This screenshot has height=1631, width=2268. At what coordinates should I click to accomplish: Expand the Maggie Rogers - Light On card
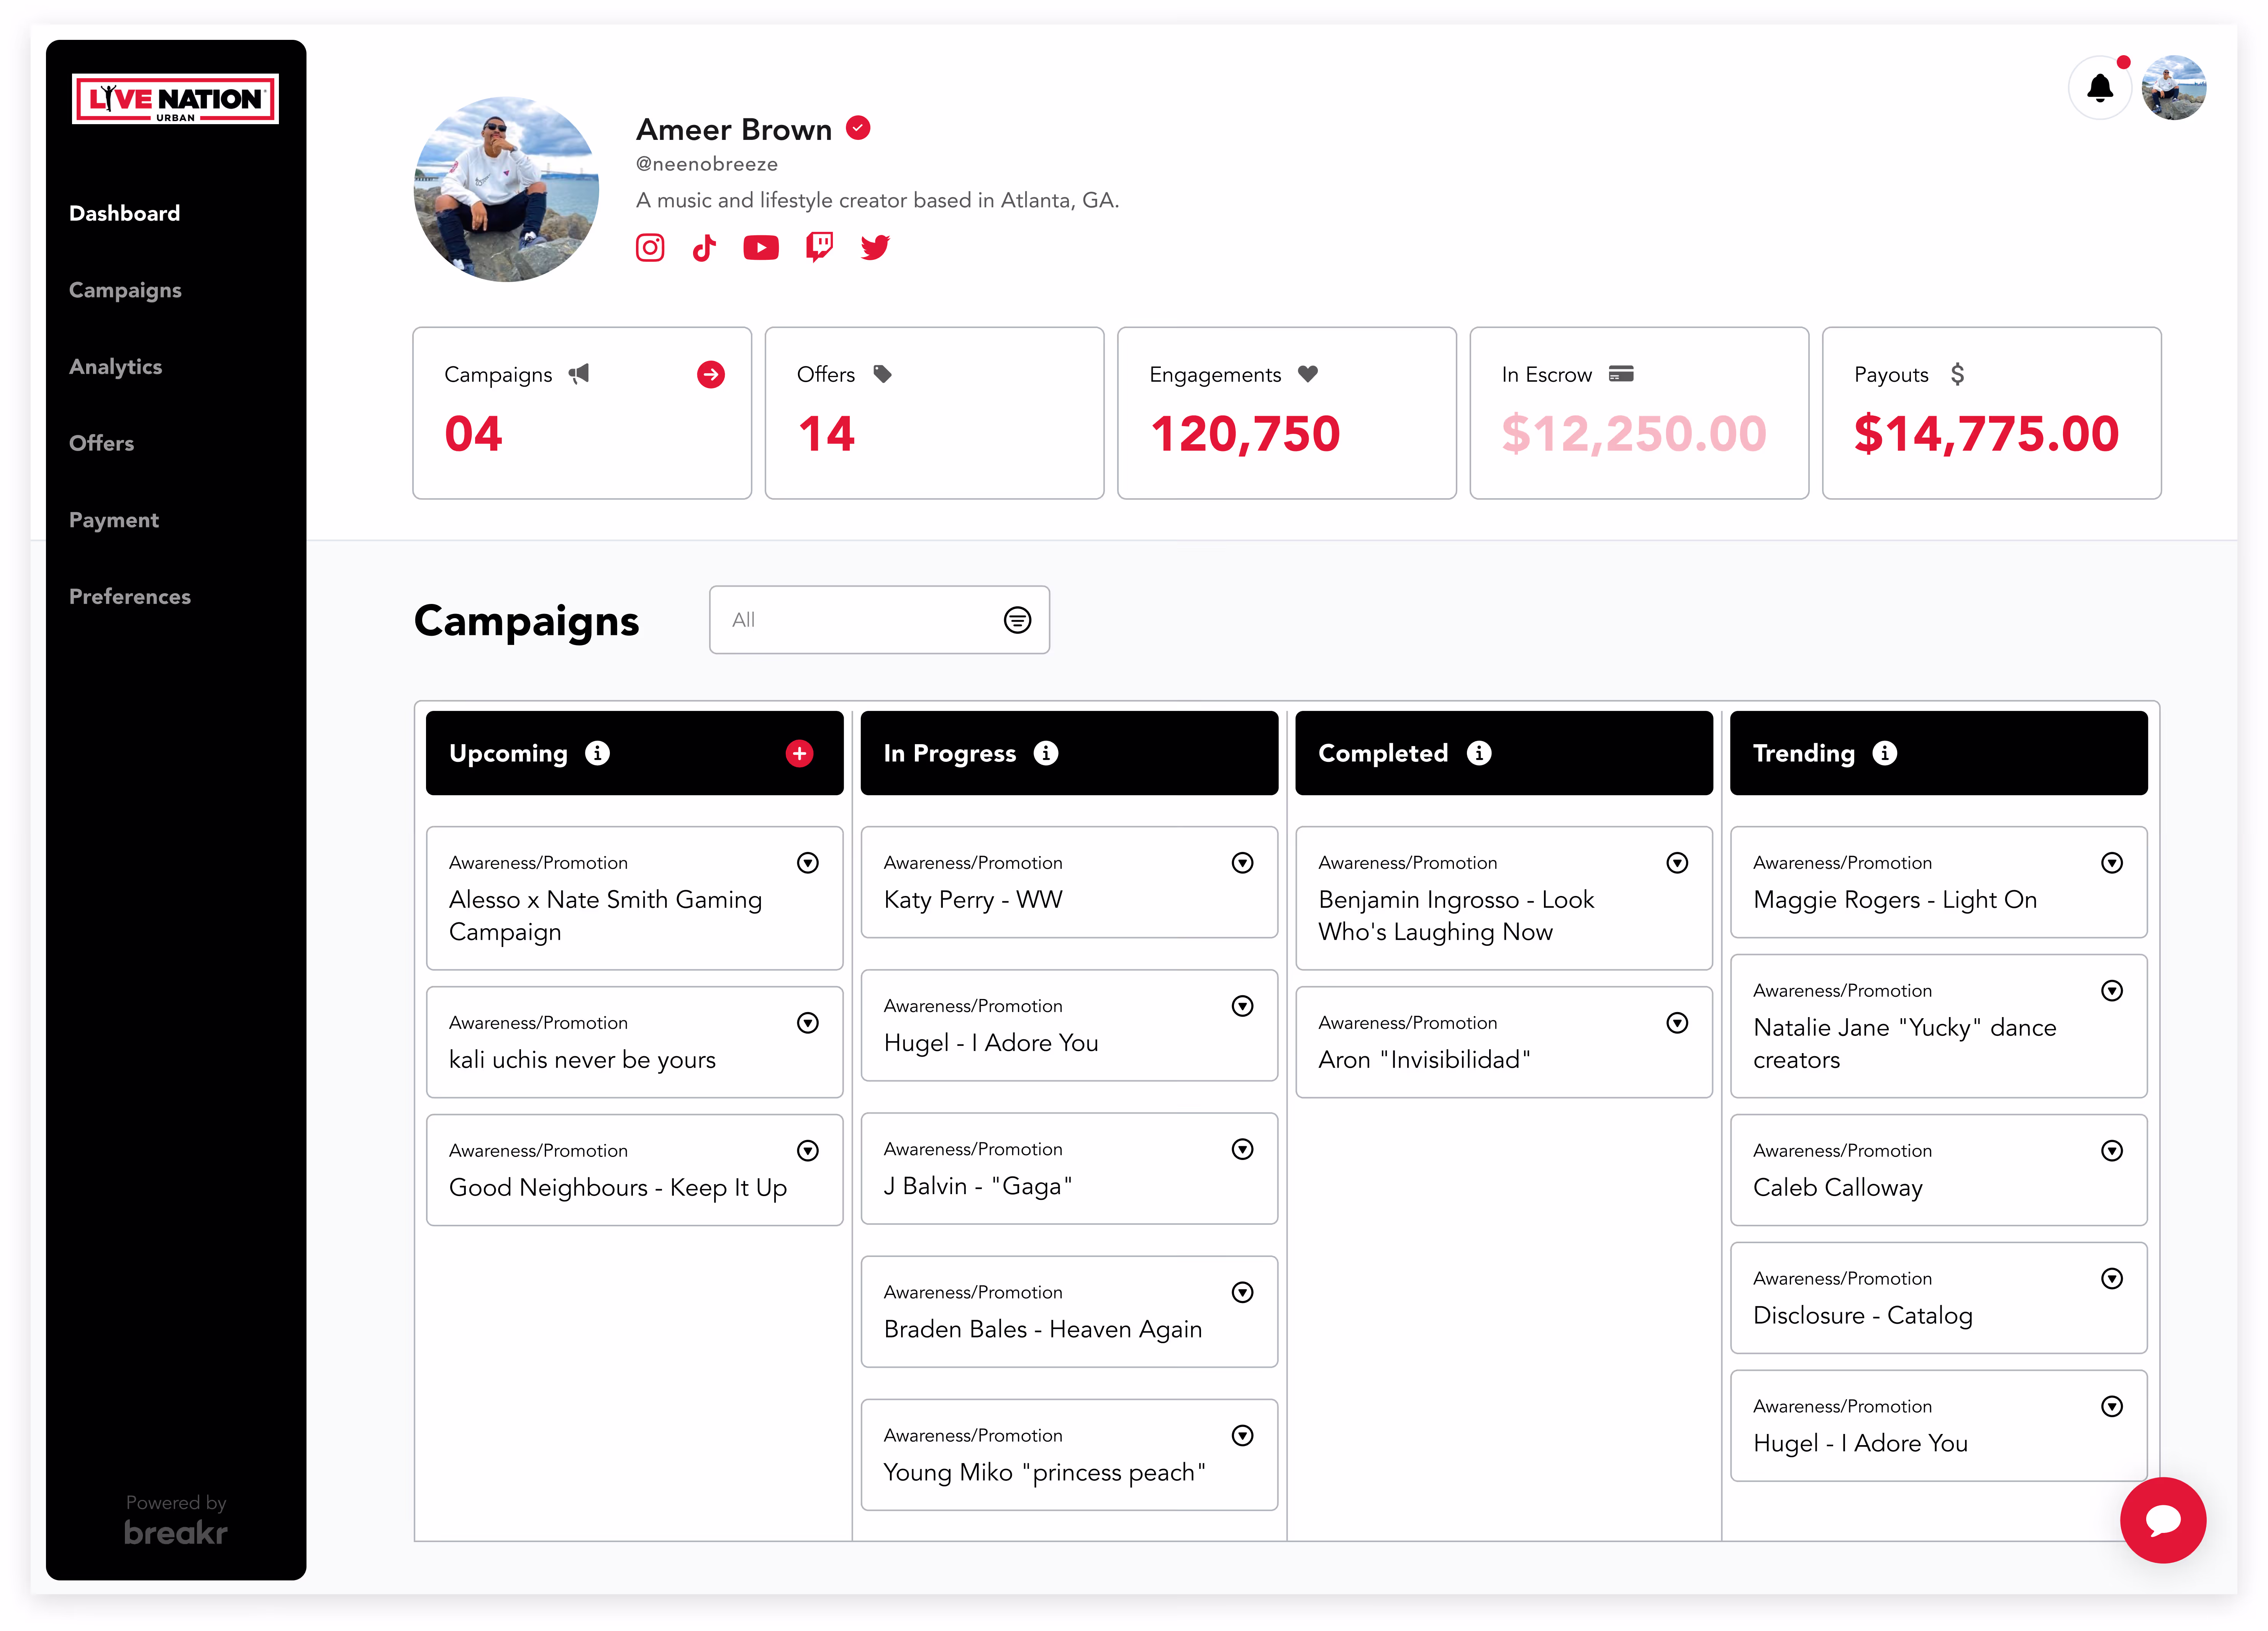pyautogui.click(x=2112, y=863)
